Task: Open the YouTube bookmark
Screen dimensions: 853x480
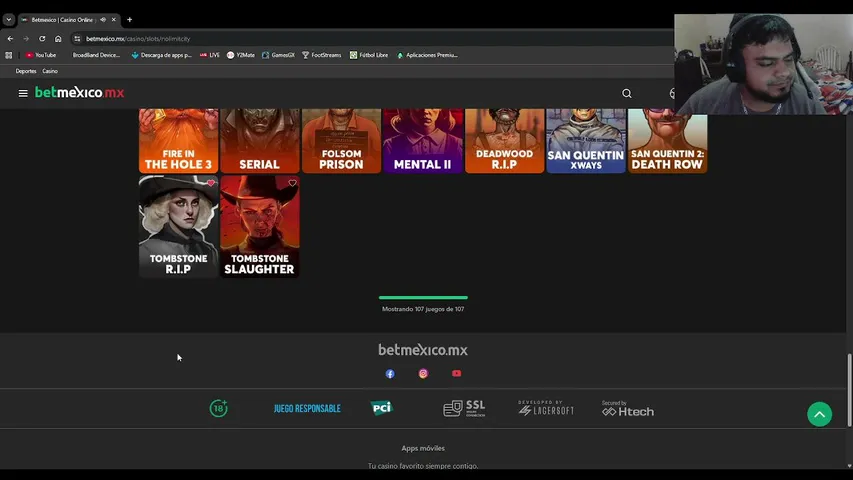Action: [41, 55]
